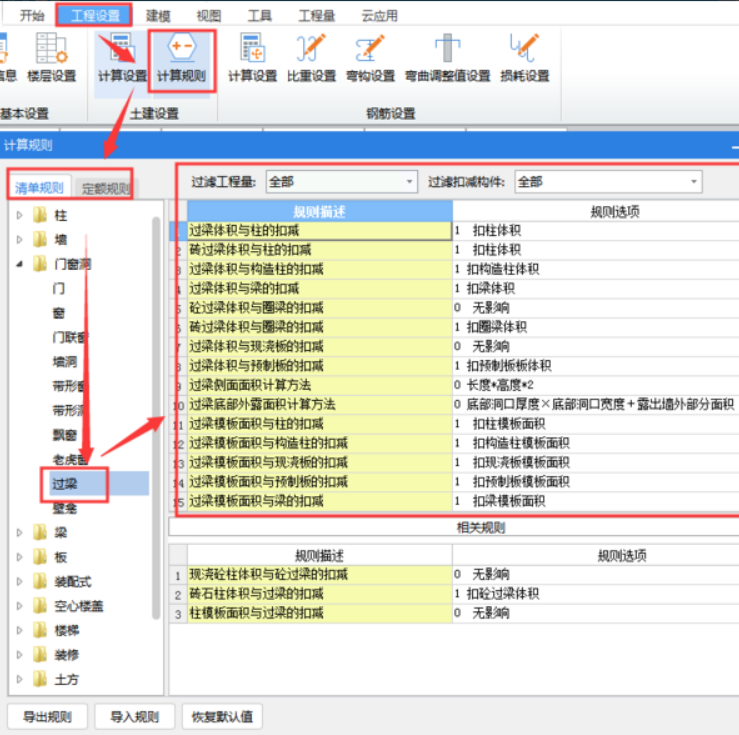Click the 计算规则 ribbon icon

point(181,58)
